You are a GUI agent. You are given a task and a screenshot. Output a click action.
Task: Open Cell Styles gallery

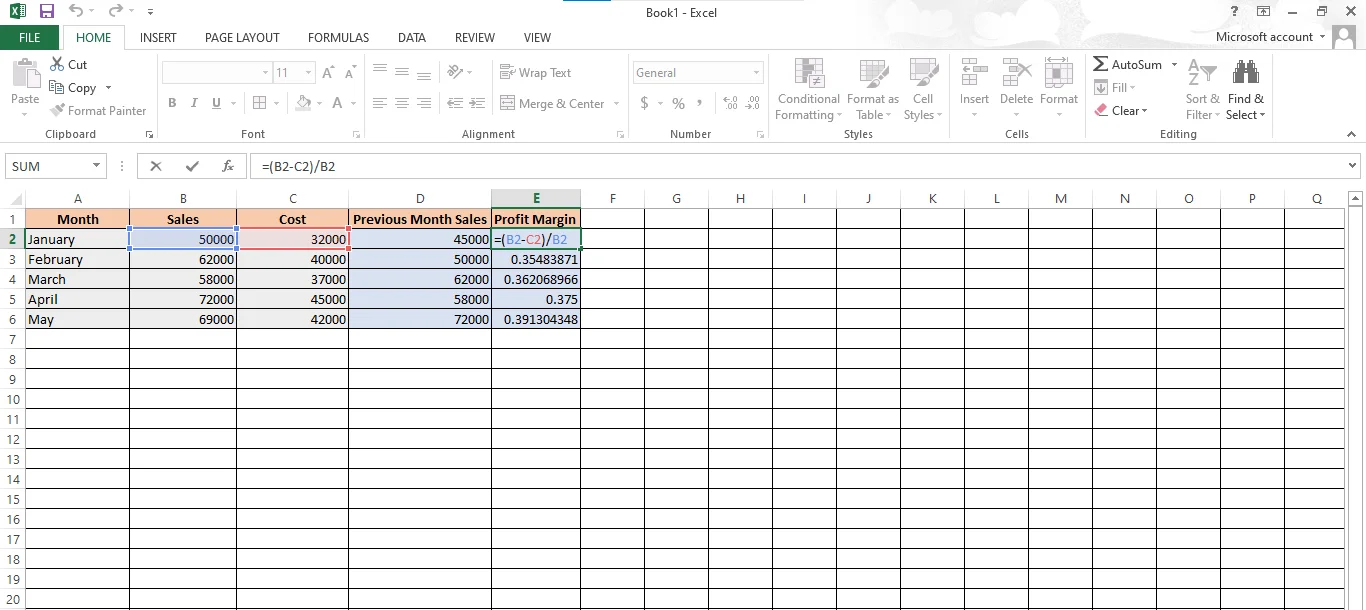pyautogui.click(x=922, y=88)
